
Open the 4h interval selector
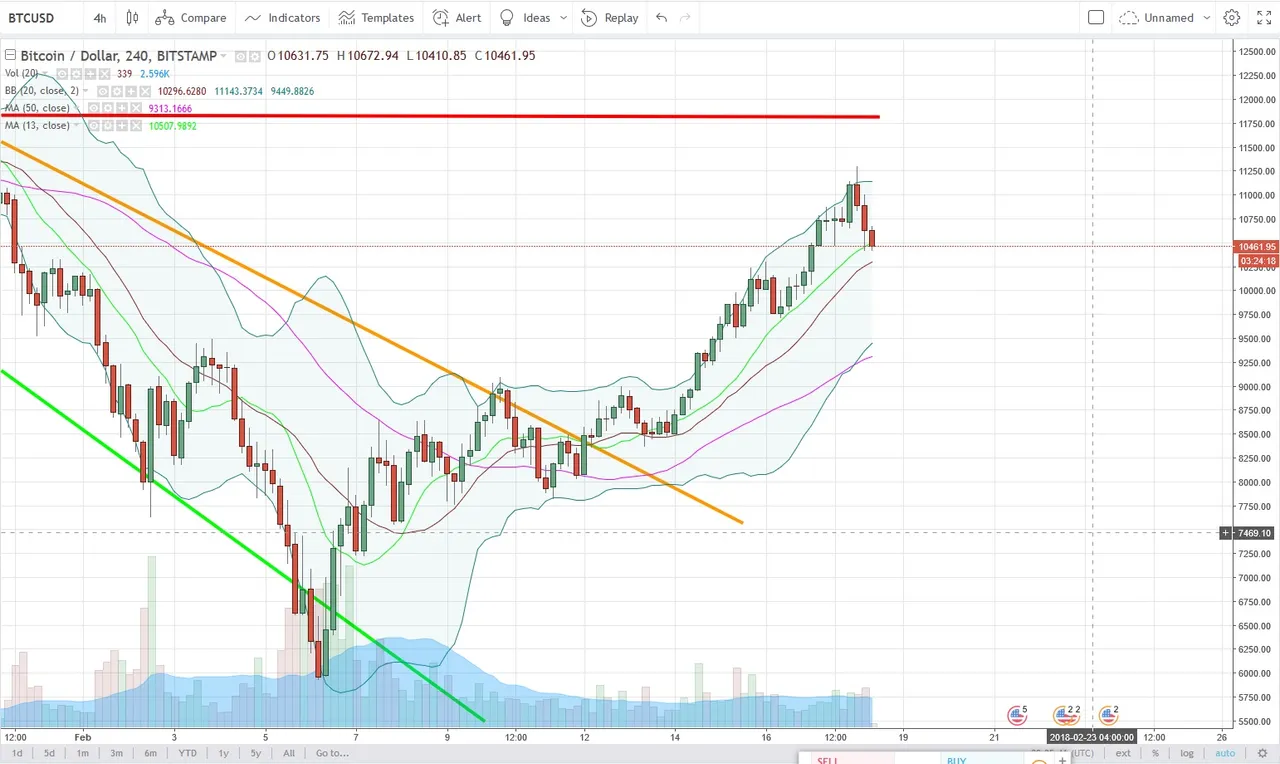click(100, 17)
